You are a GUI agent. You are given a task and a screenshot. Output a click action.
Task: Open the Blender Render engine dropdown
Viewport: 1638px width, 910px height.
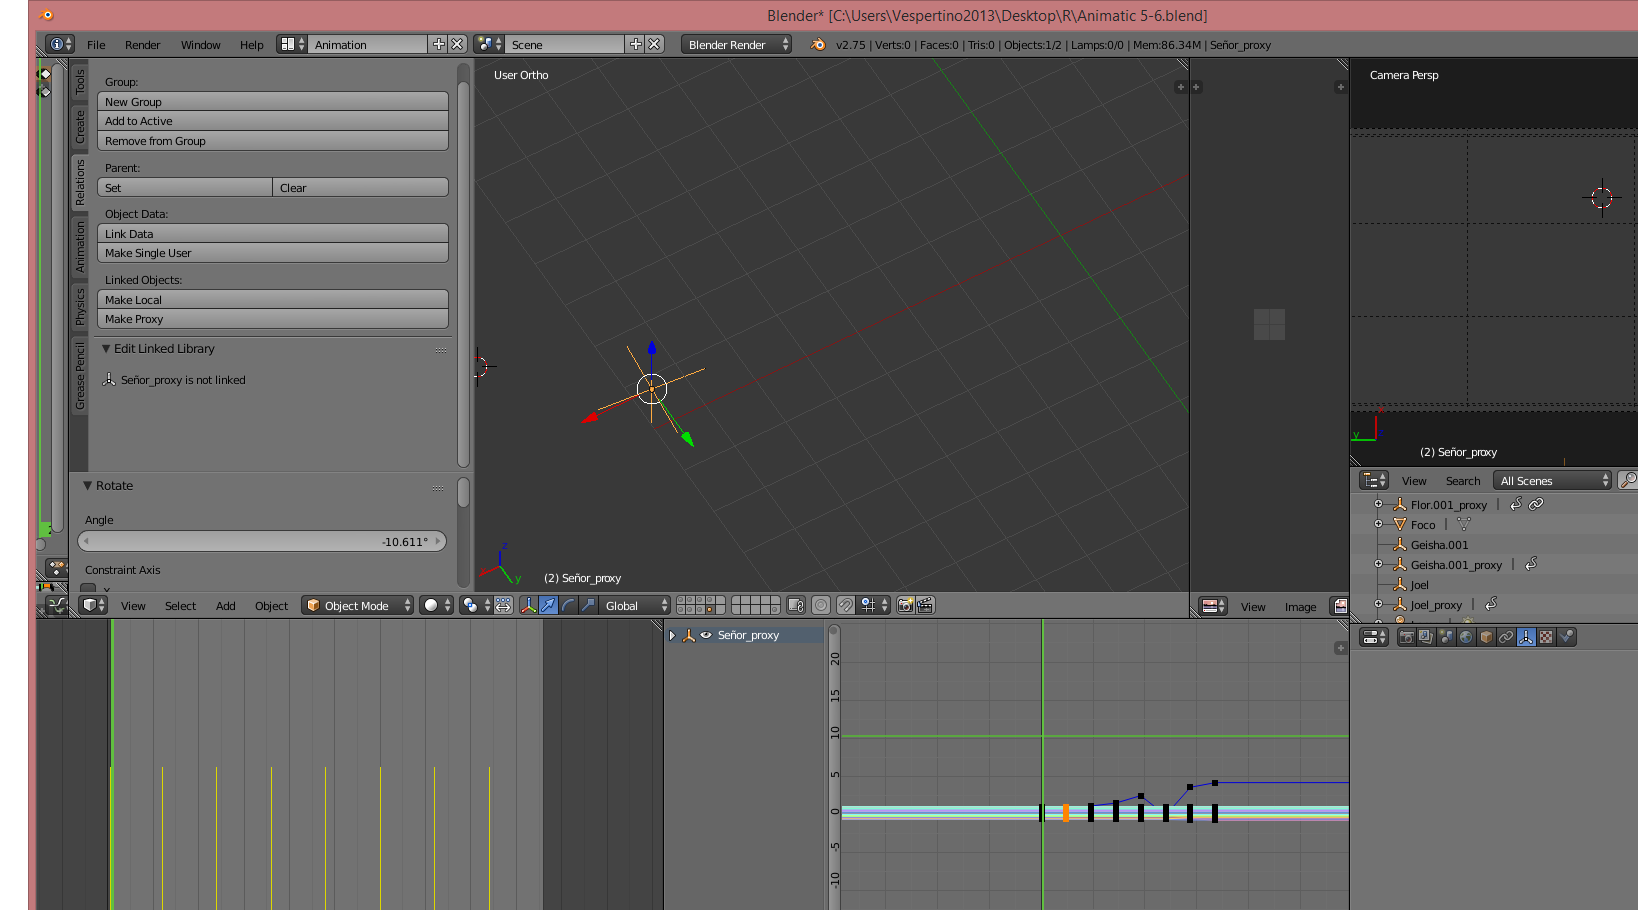click(736, 45)
